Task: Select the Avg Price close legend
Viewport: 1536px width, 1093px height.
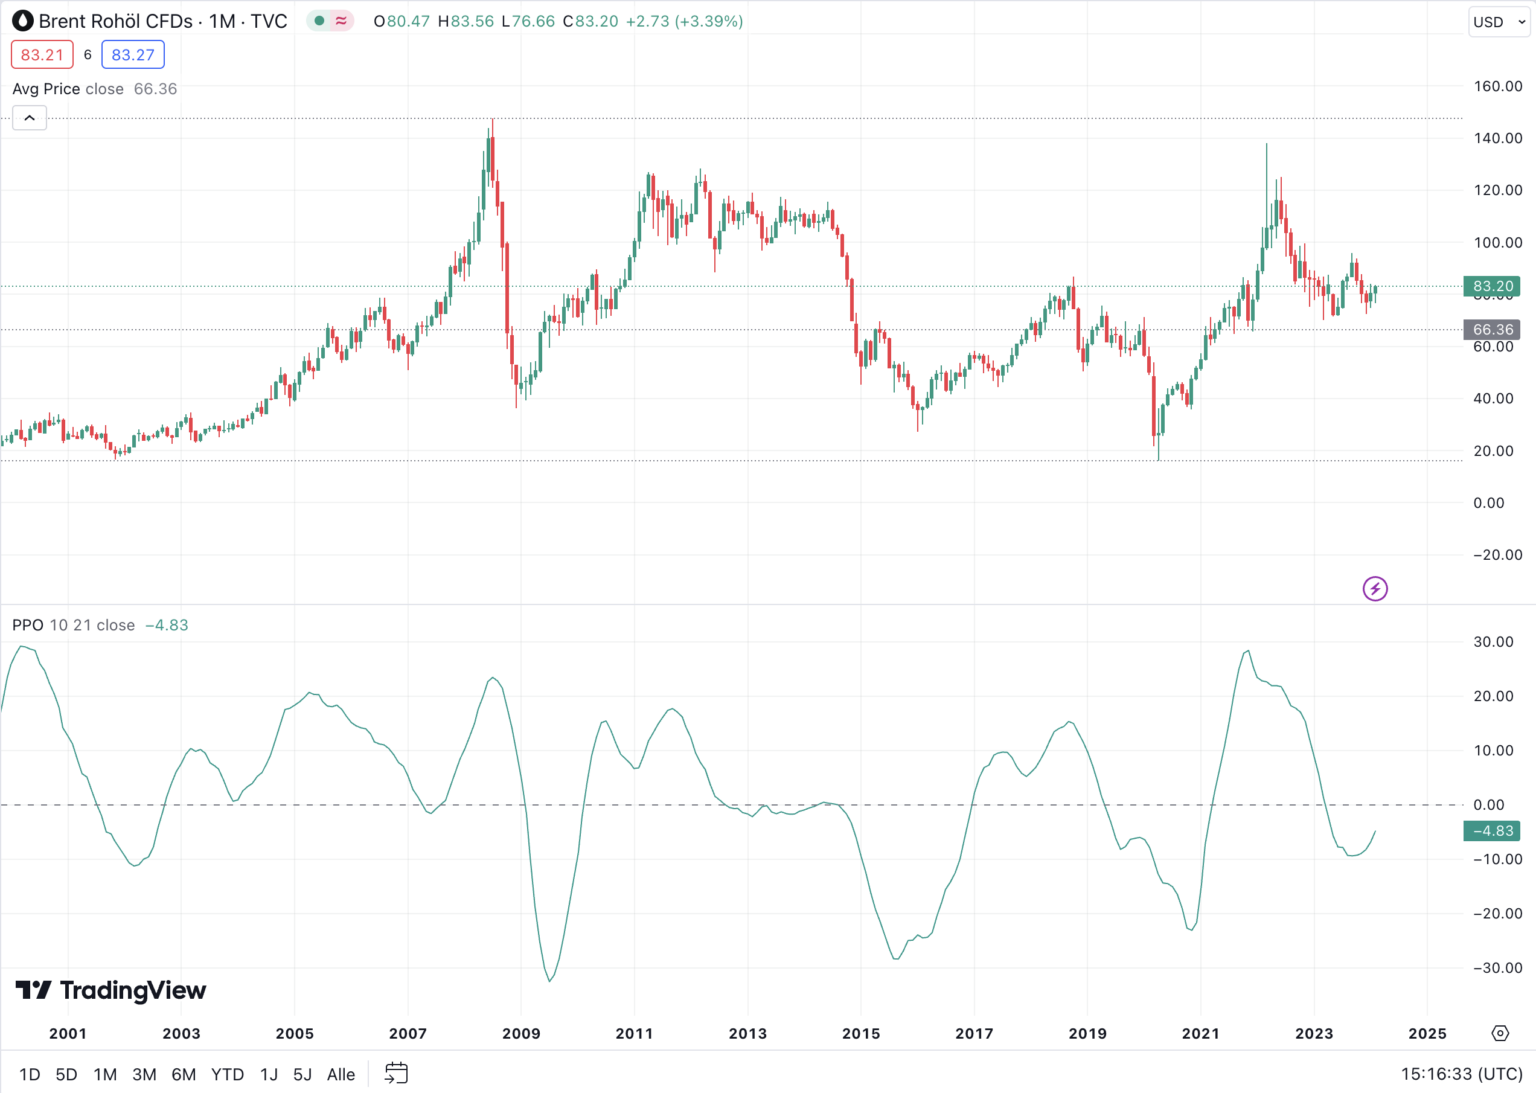Action: pyautogui.click(x=68, y=89)
